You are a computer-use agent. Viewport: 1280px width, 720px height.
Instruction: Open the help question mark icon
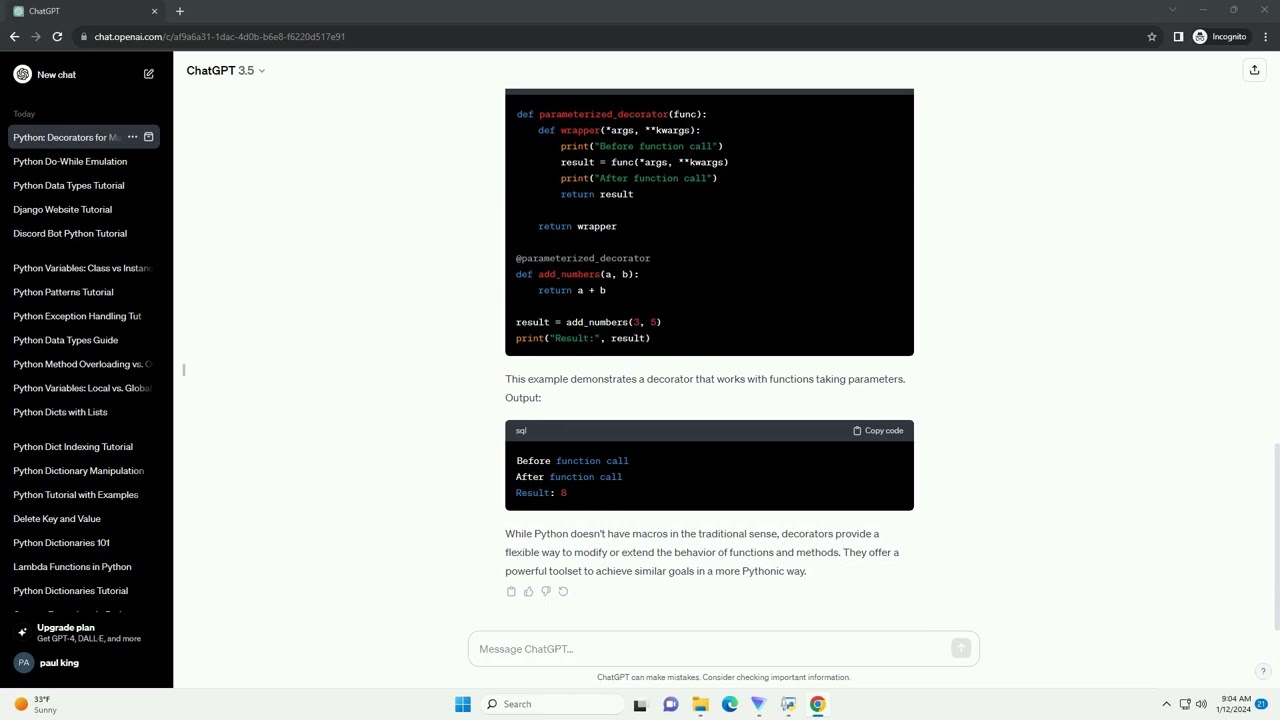pyautogui.click(x=1263, y=671)
